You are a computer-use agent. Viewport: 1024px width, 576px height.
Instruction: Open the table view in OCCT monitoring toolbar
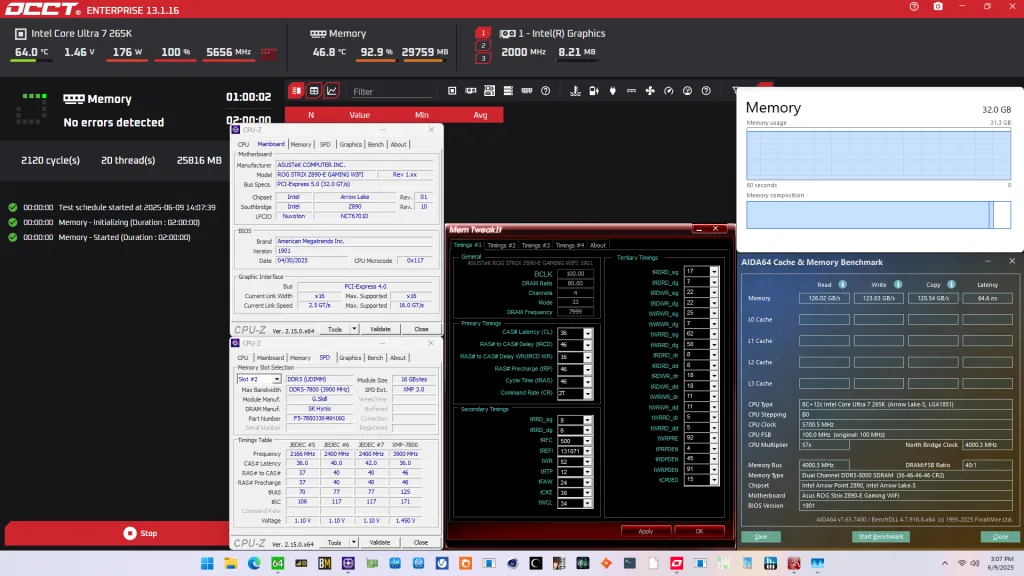tap(313, 90)
